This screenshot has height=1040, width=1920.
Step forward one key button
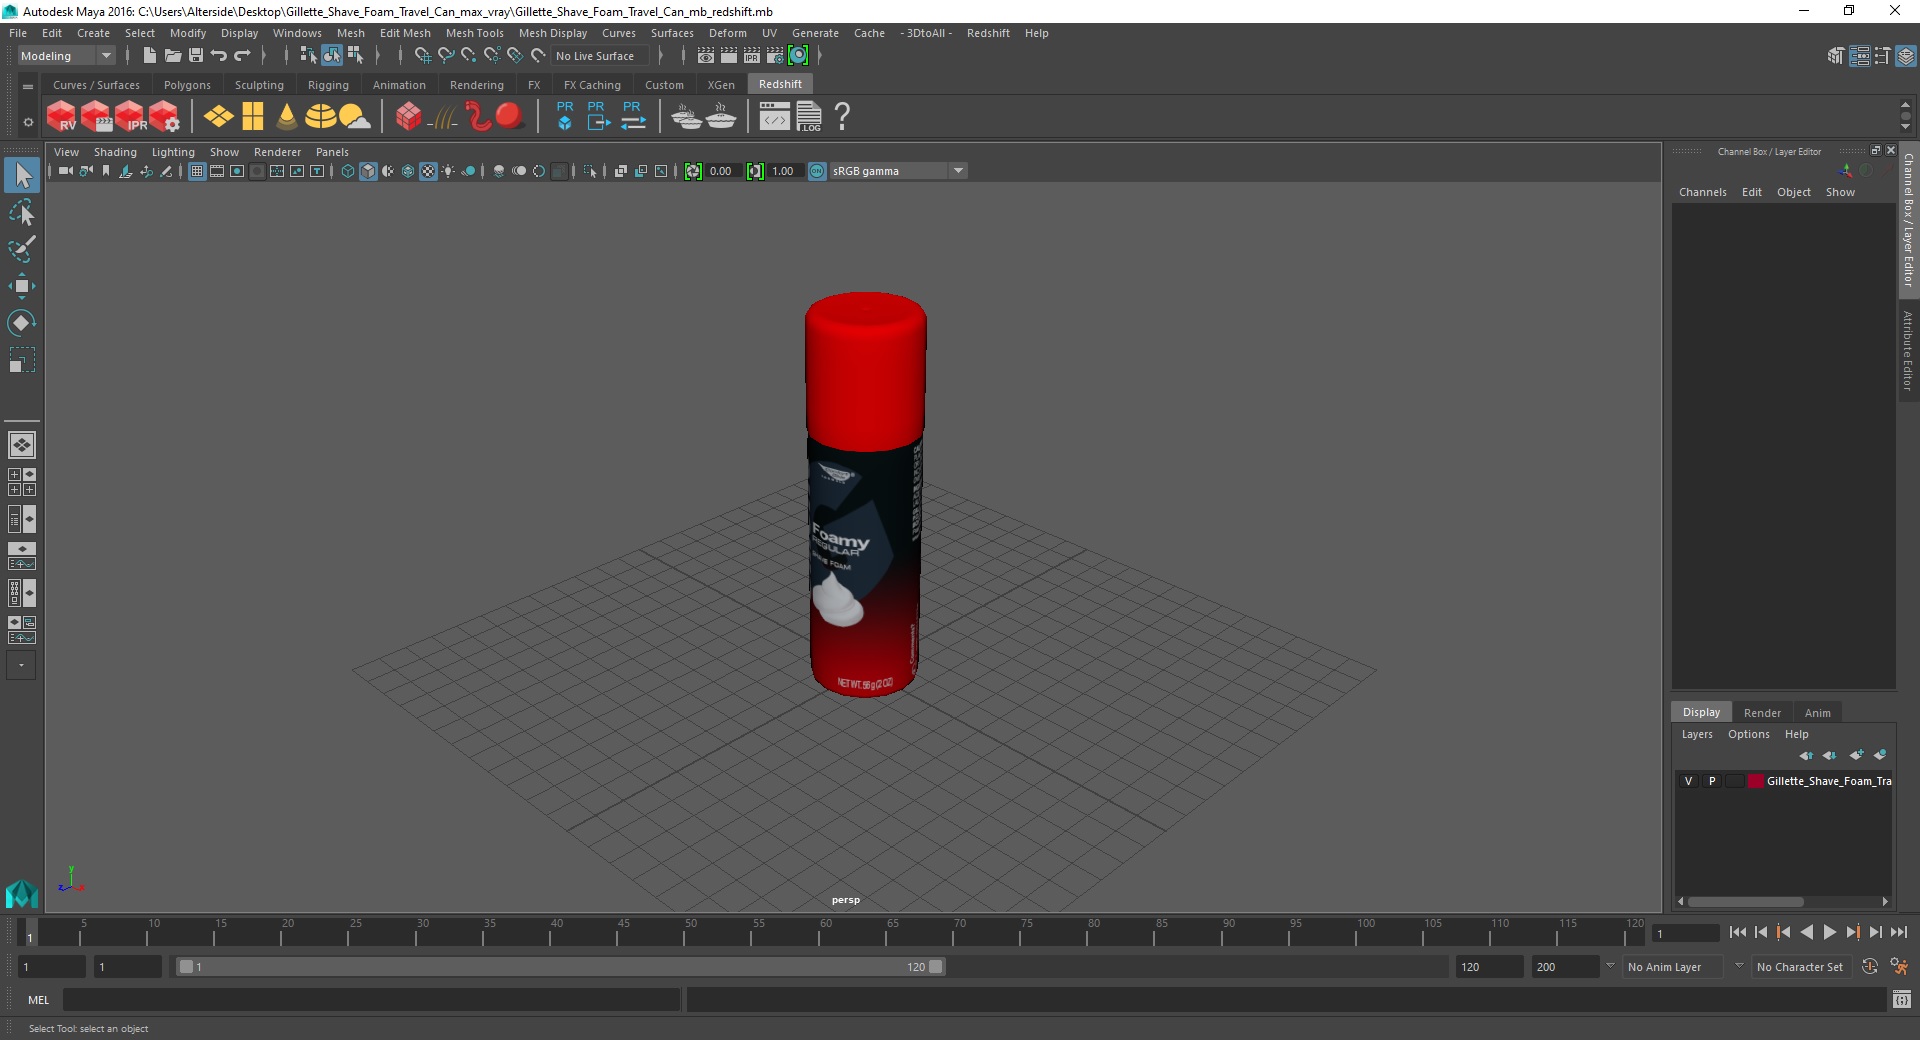point(1852,932)
